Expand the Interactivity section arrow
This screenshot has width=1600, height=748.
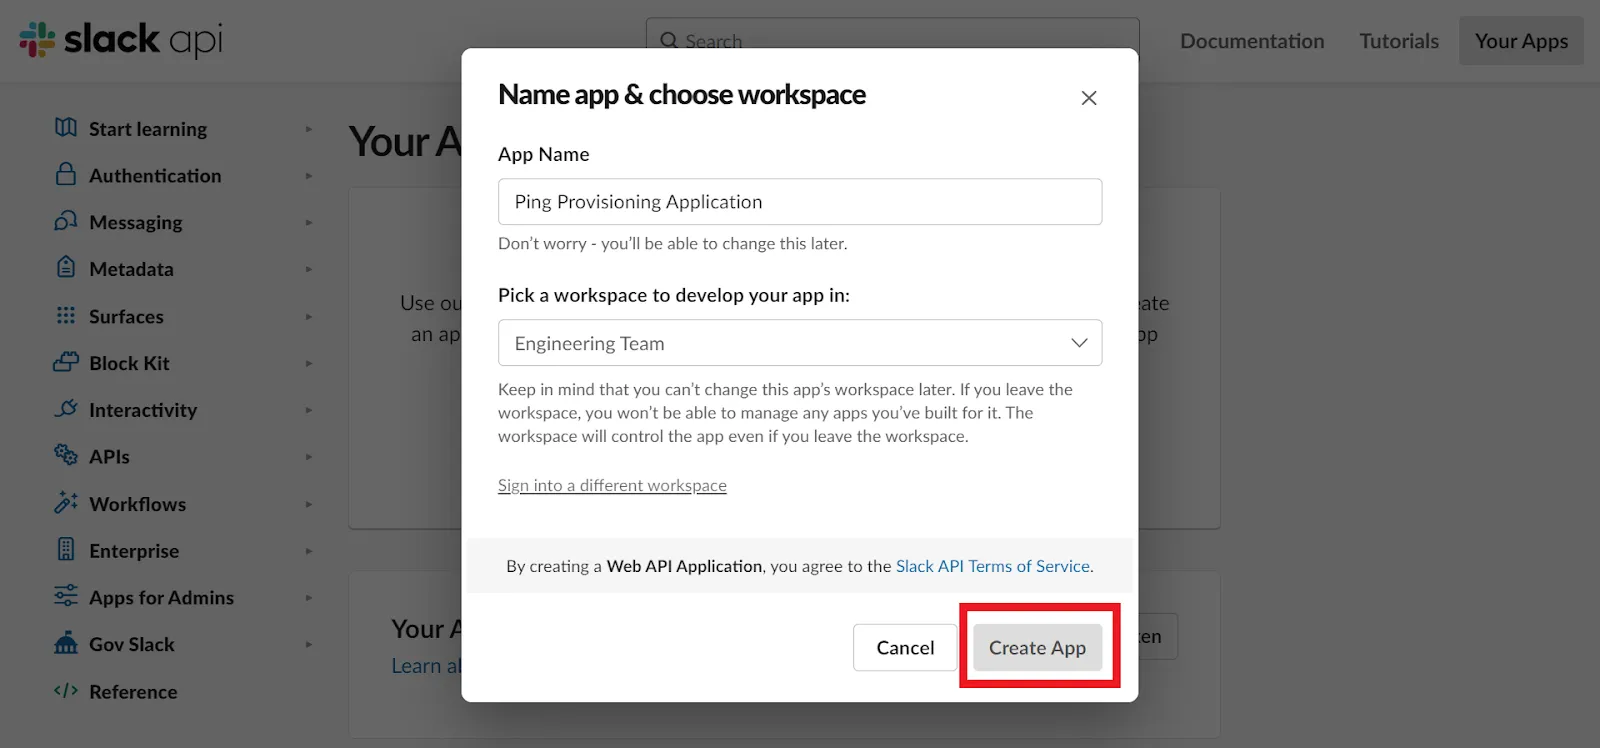(x=309, y=410)
